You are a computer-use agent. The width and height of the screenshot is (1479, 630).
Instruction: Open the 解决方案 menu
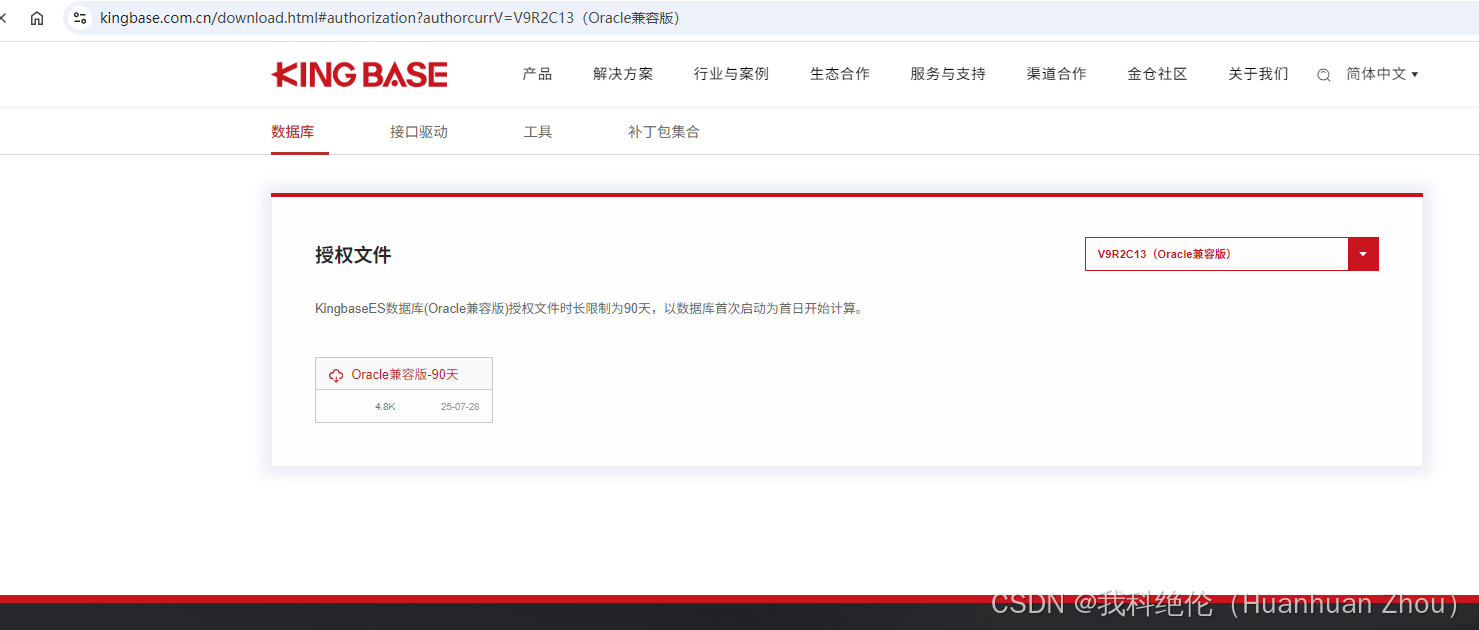pos(623,74)
